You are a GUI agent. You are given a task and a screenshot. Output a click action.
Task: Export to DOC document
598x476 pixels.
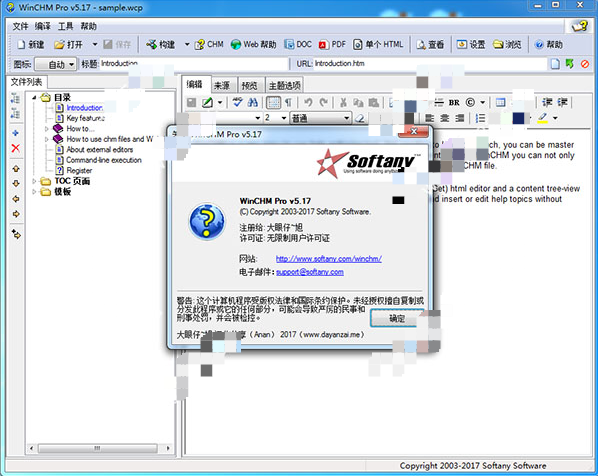tap(298, 45)
